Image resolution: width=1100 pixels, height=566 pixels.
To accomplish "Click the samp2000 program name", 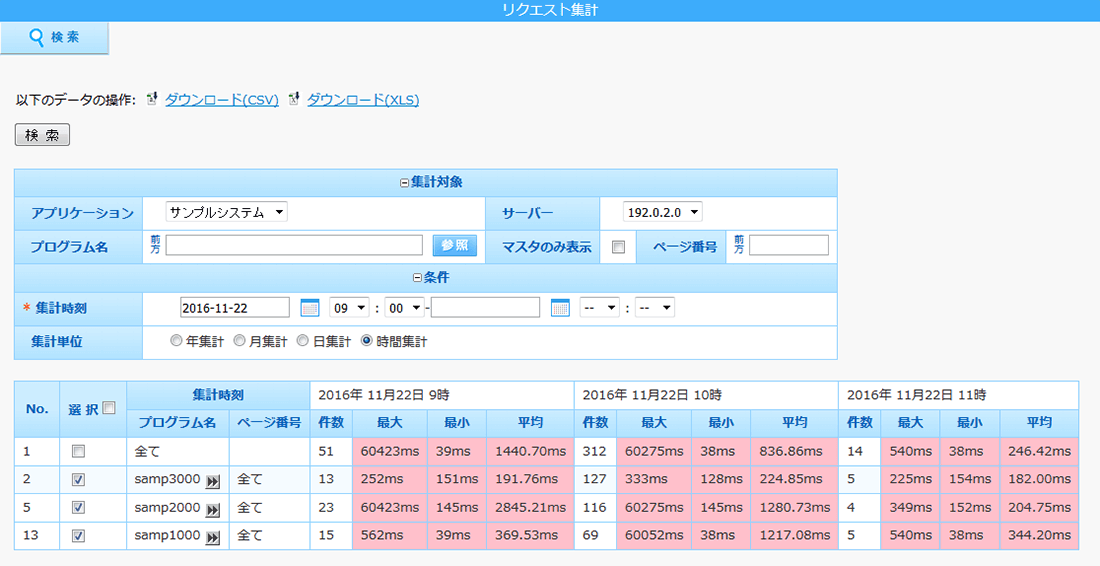I will tap(167, 508).
